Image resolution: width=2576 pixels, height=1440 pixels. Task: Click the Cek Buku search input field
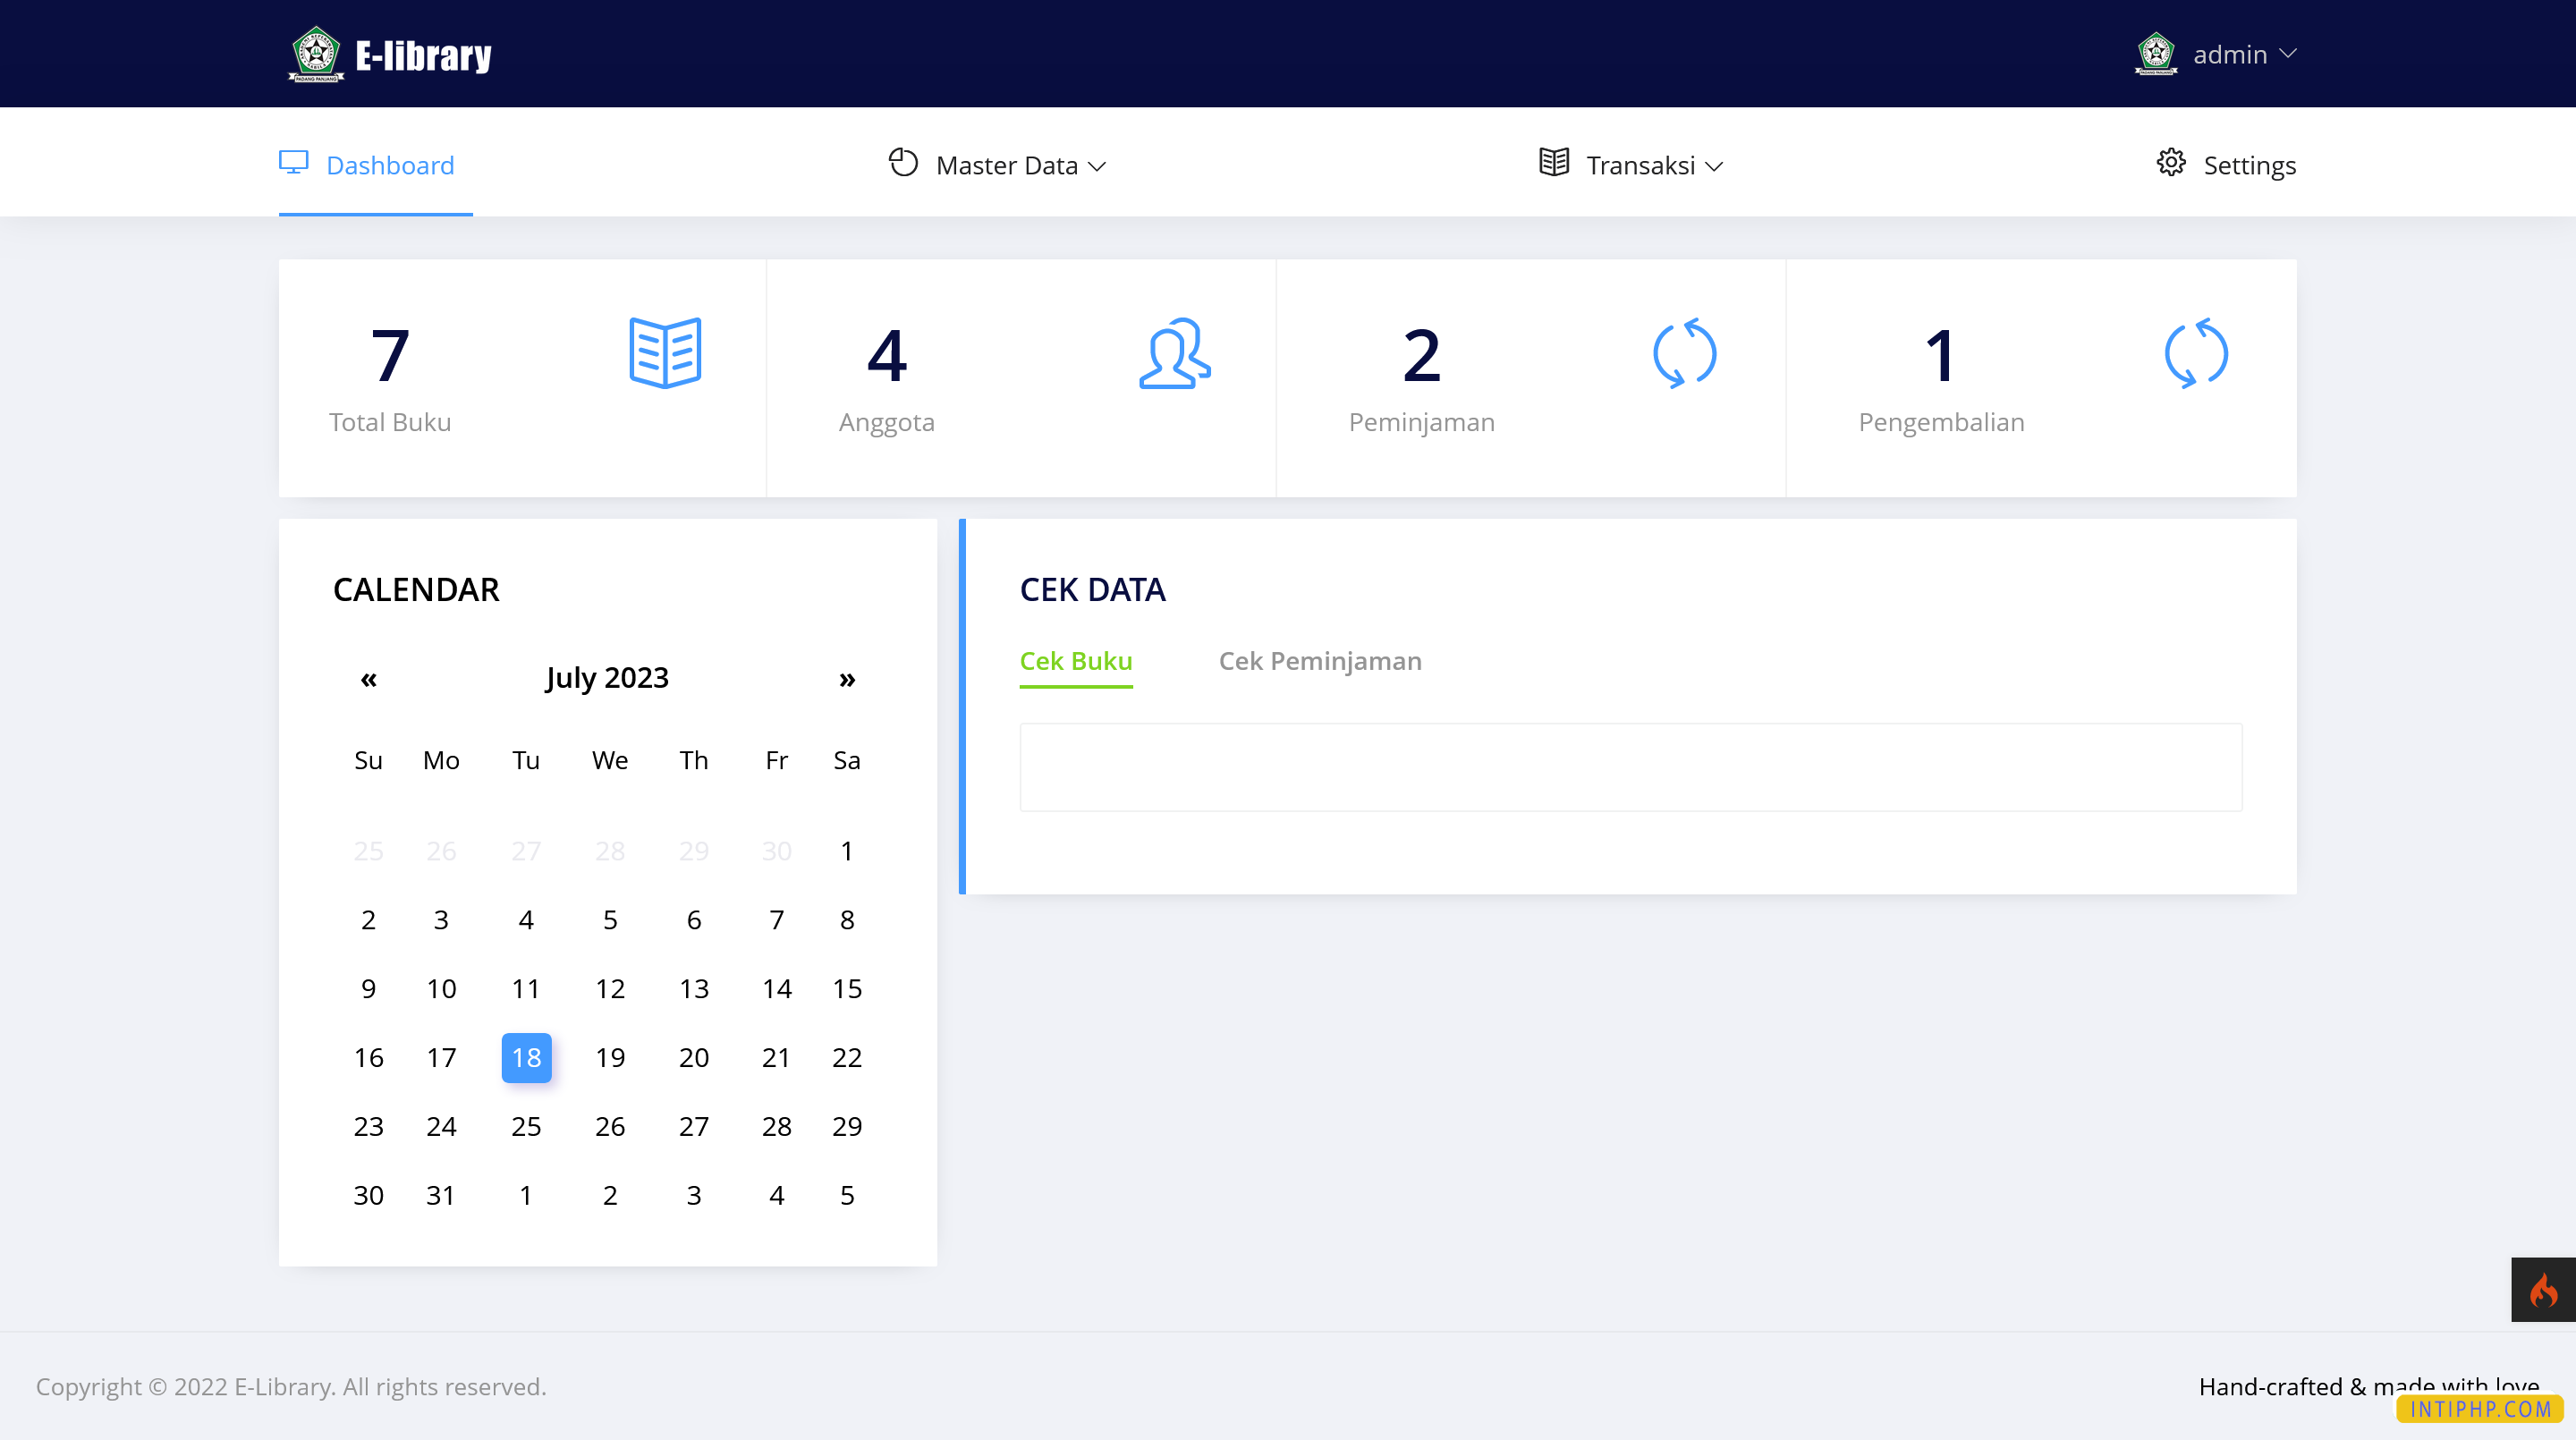tap(1630, 767)
